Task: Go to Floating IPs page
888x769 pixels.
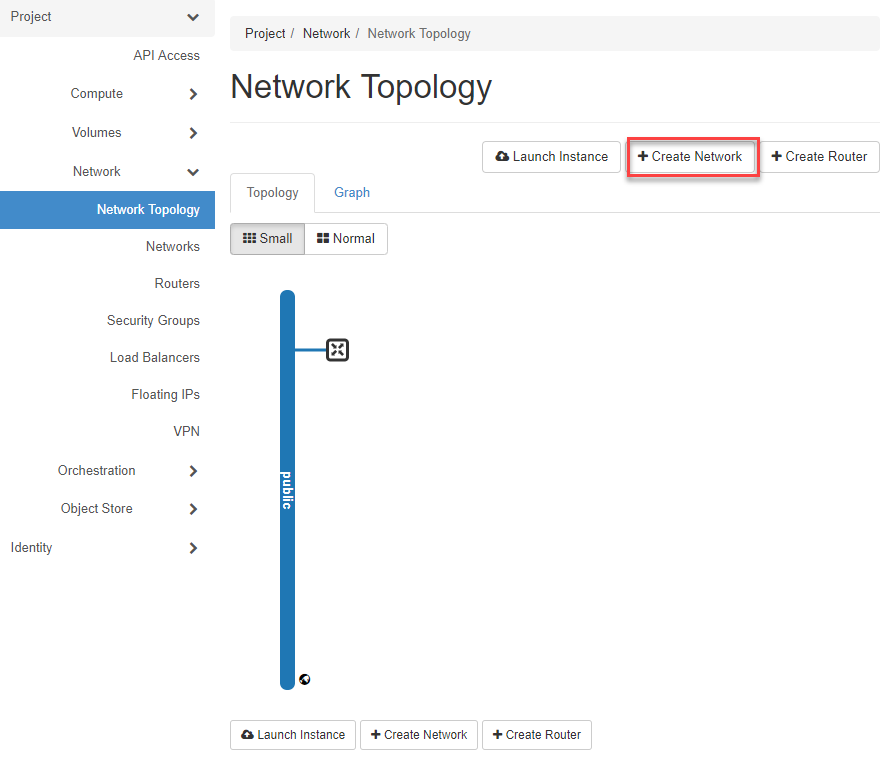Action: 165,395
